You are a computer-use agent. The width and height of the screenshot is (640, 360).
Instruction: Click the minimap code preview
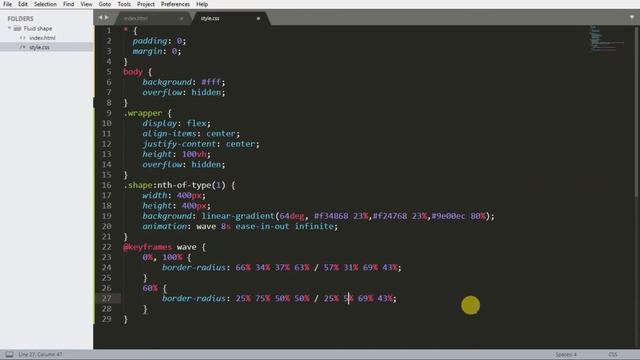coord(607,39)
